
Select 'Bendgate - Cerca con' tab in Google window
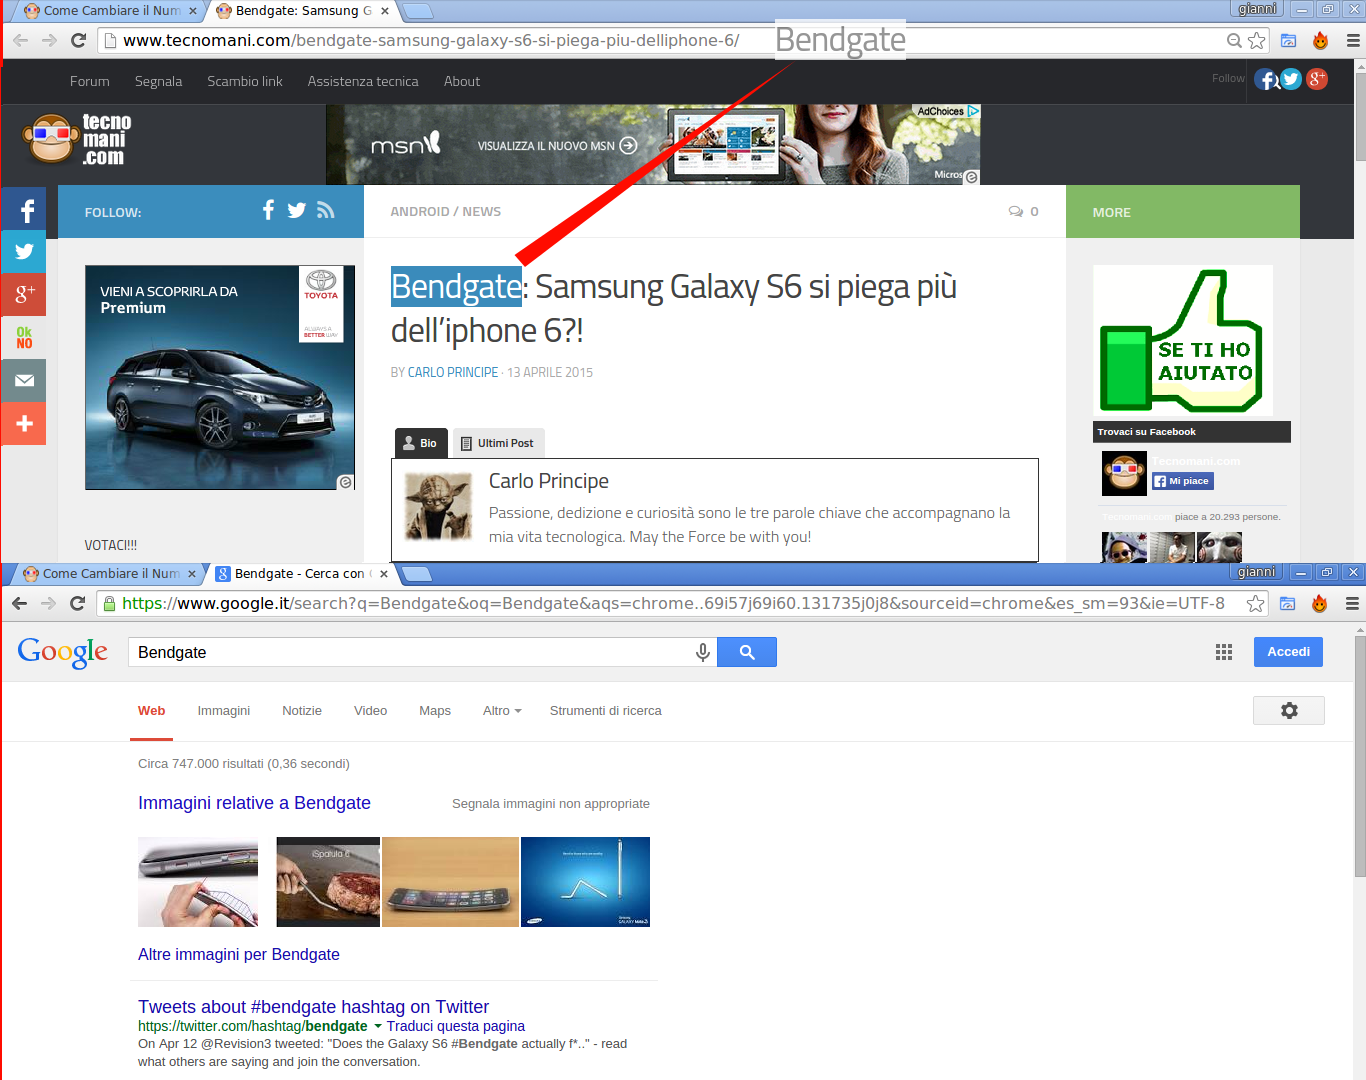(x=300, y=574)
